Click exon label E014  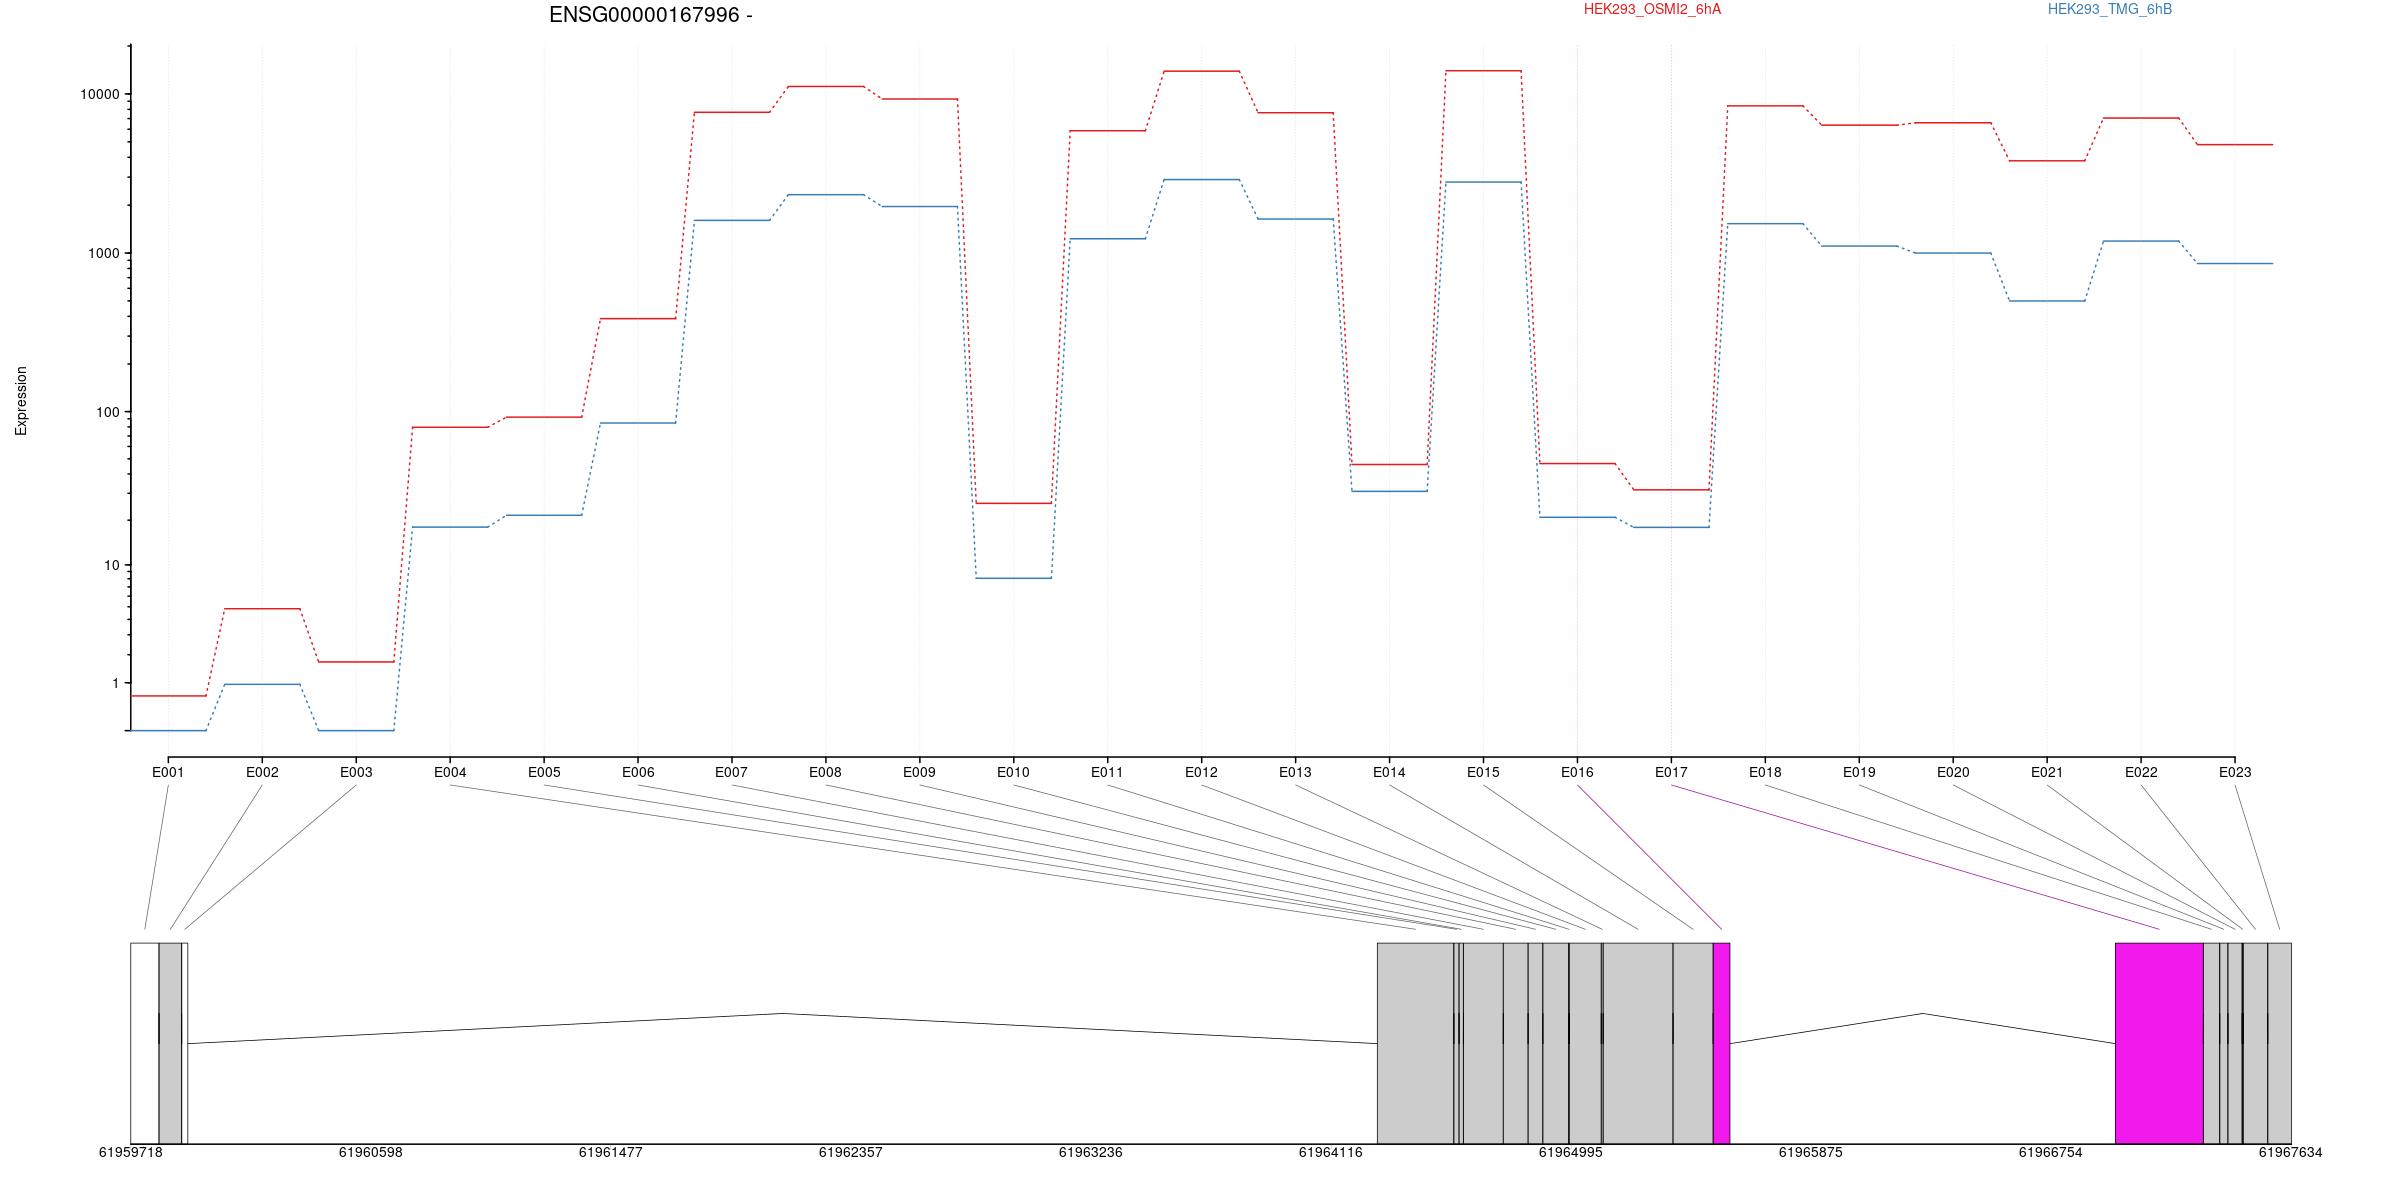[1389, 772]
